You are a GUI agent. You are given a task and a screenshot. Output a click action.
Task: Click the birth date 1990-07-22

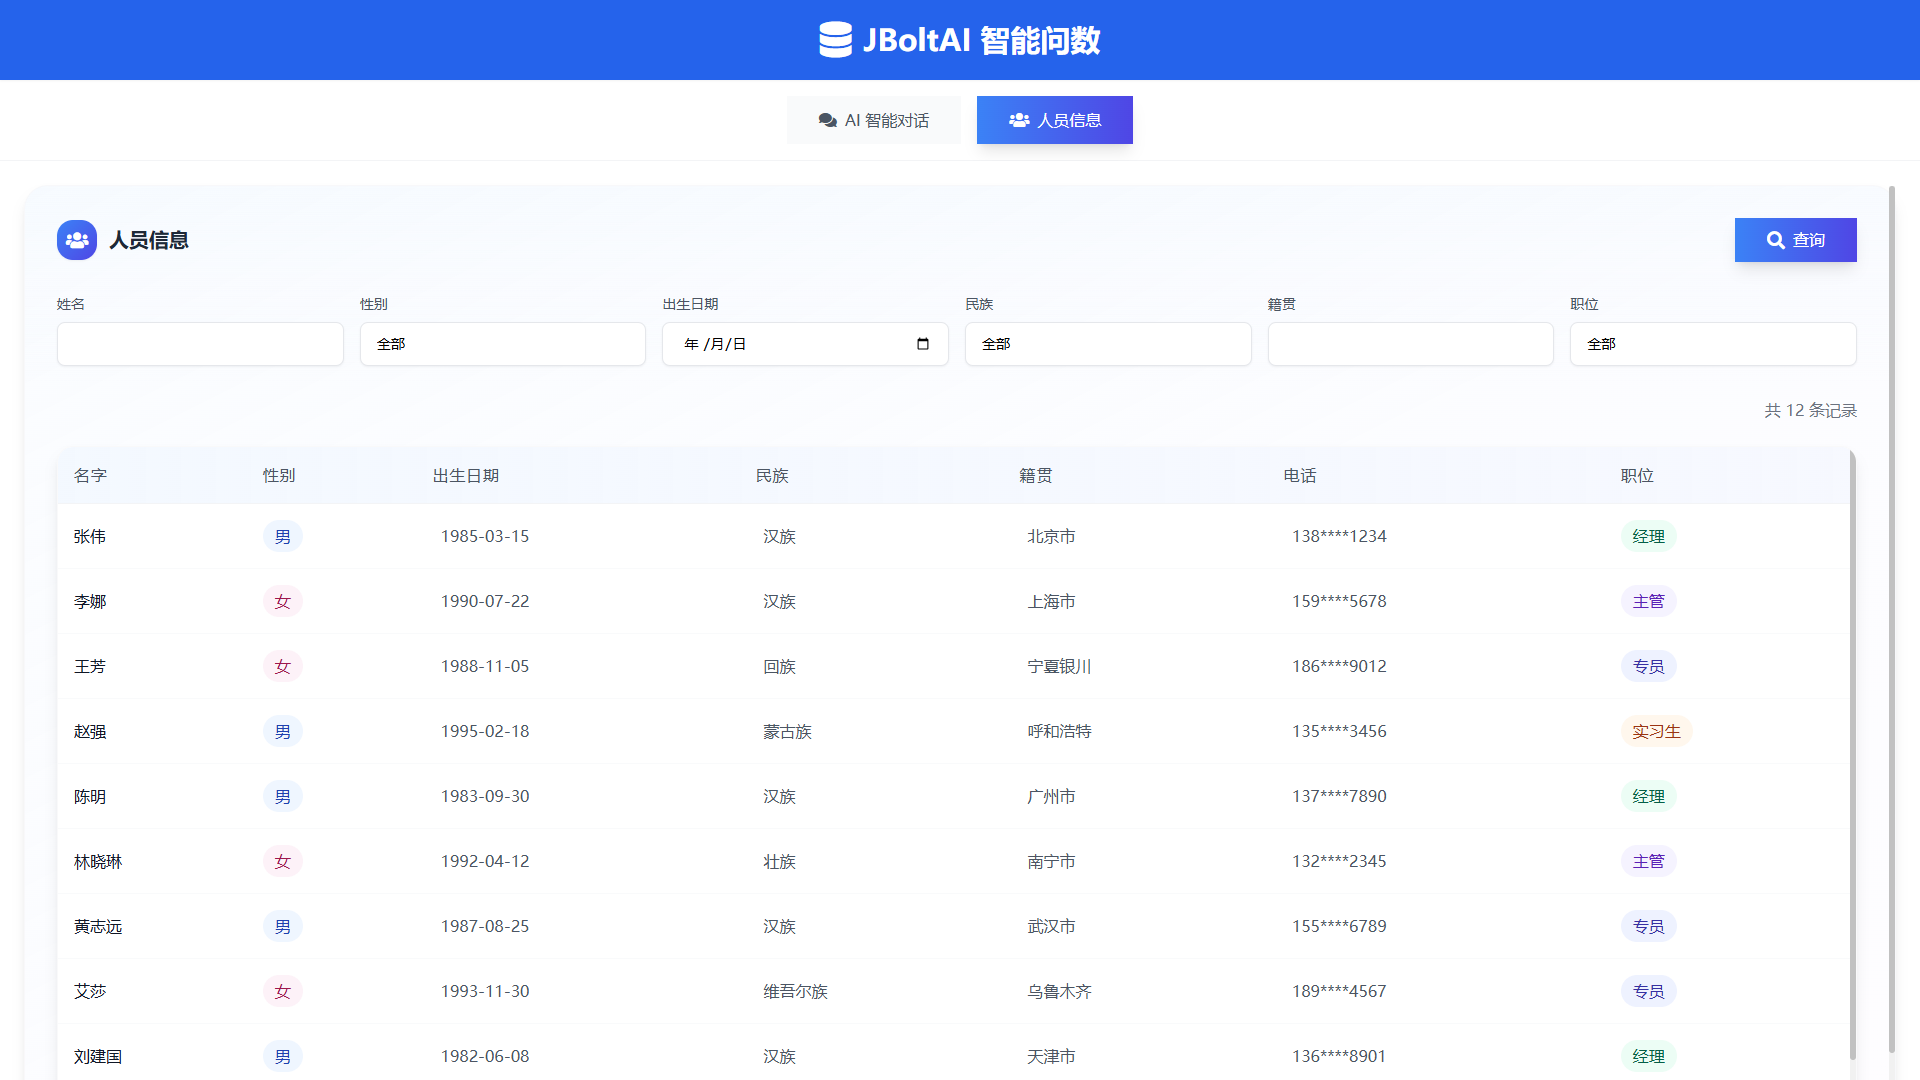485,602
